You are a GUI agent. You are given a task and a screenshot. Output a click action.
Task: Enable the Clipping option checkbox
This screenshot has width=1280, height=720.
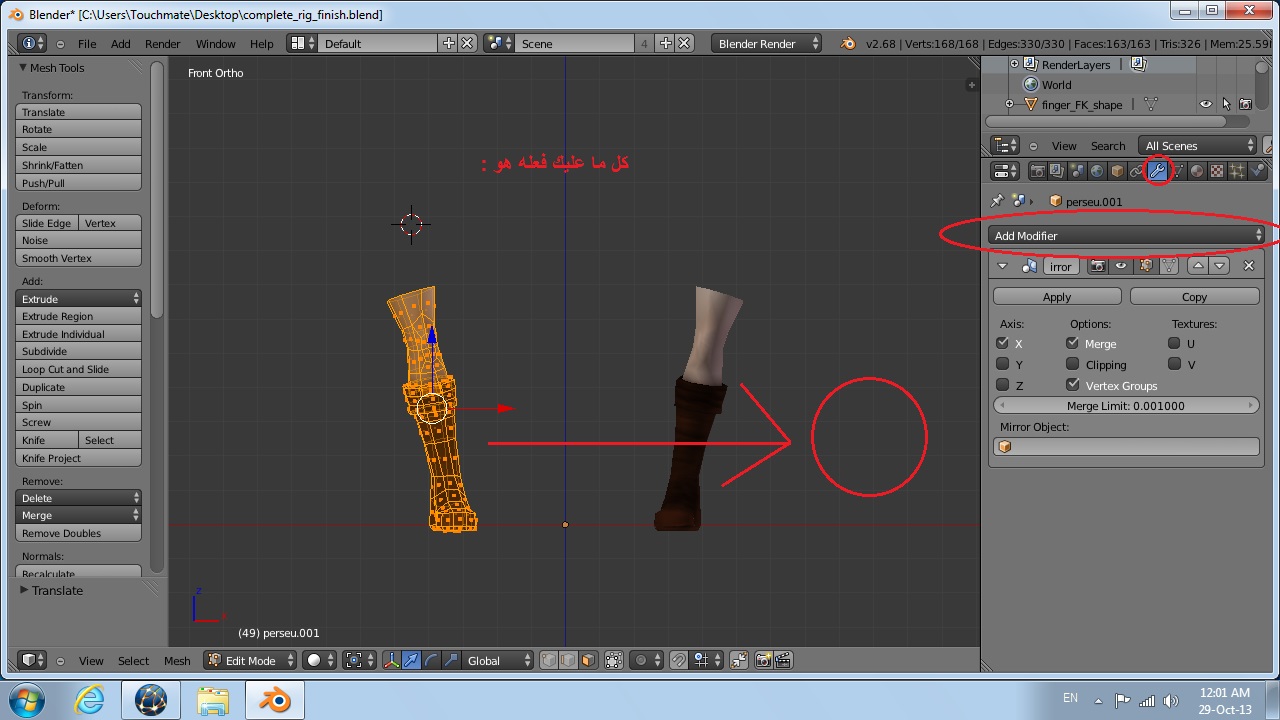[x=1073, y=365]
